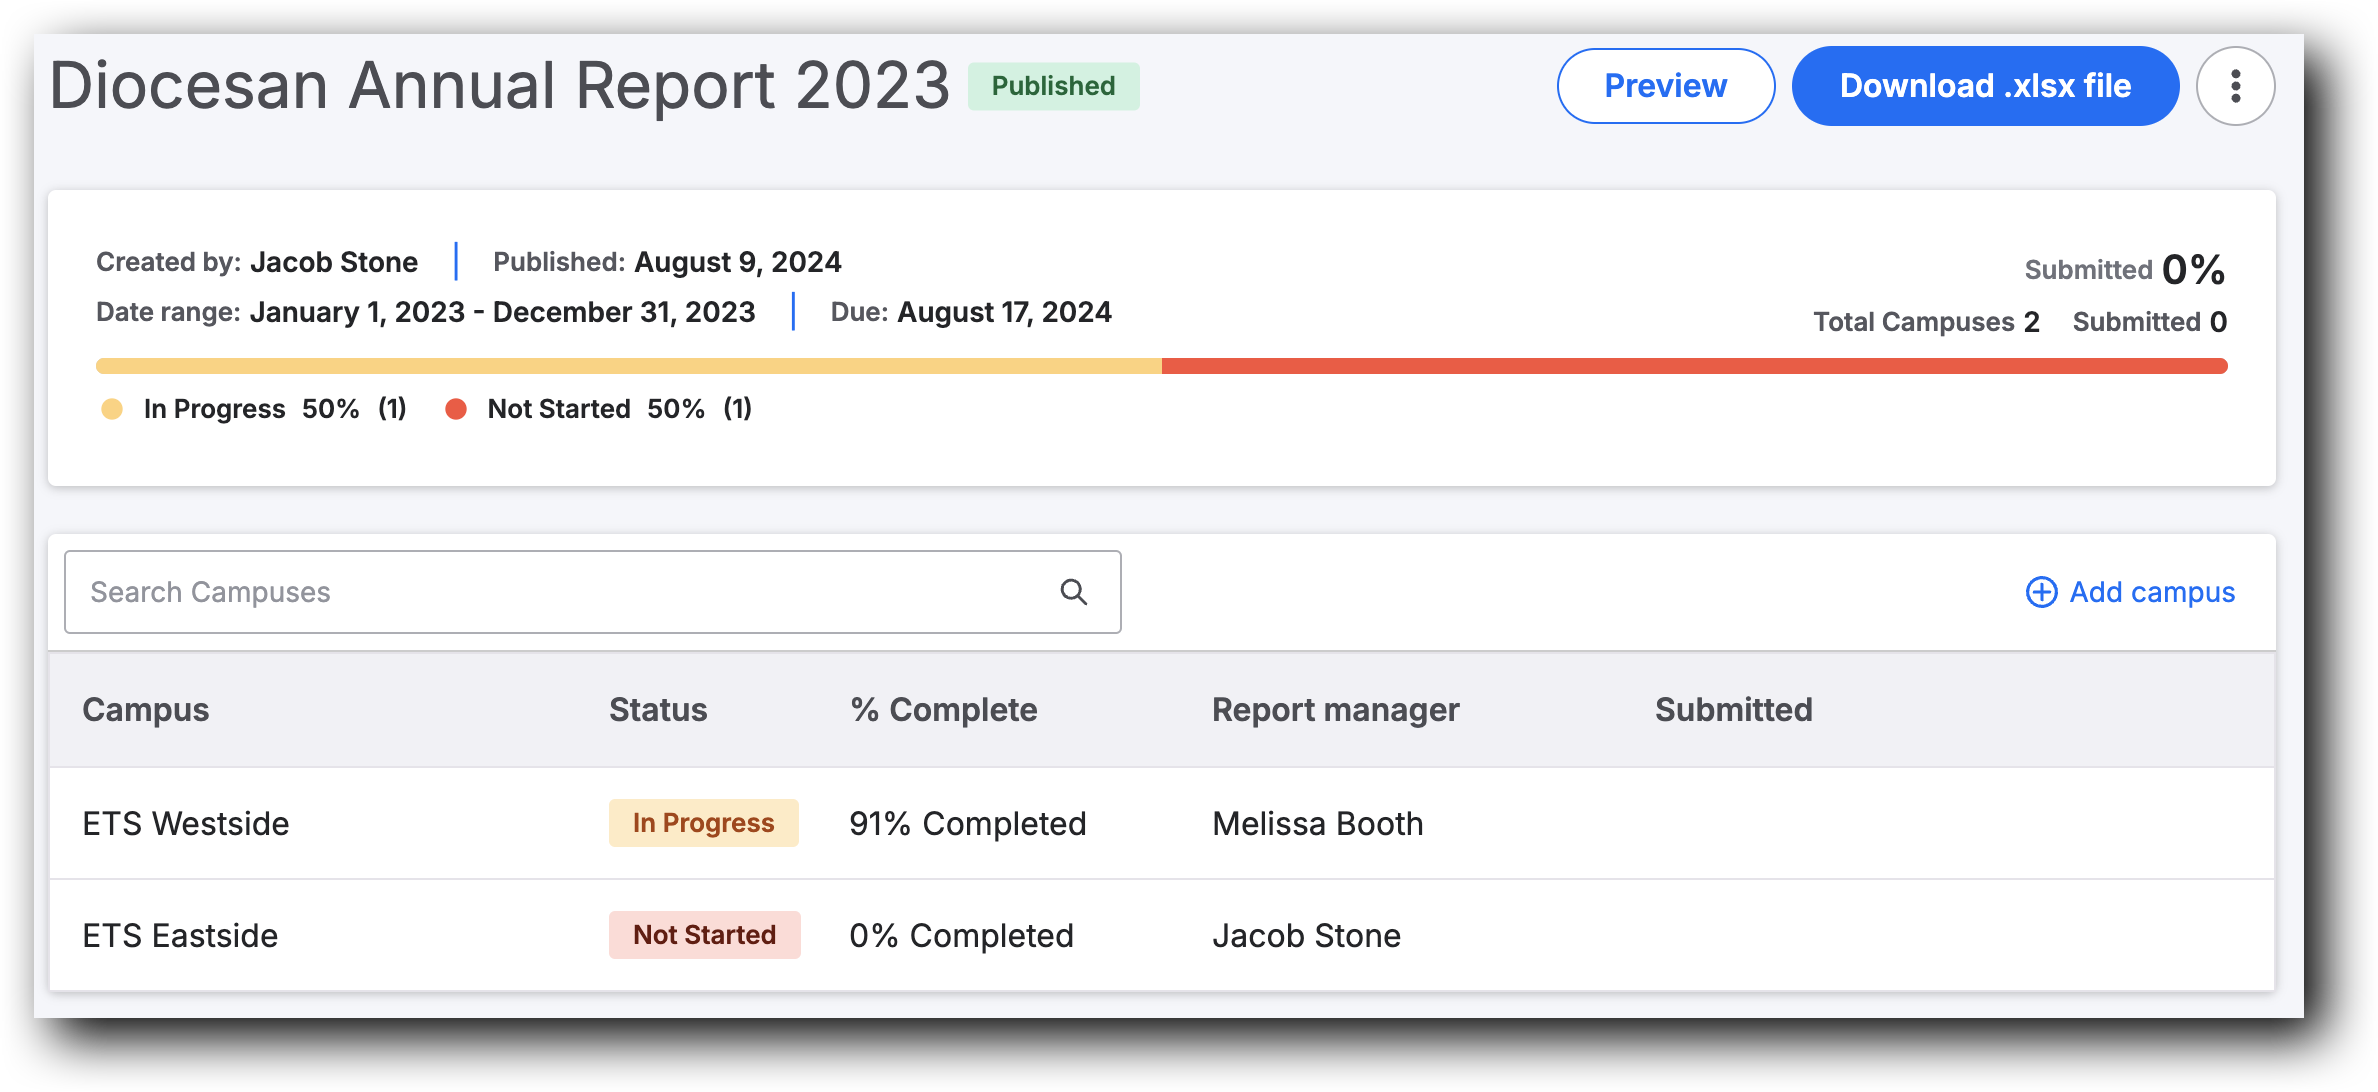Screen dimensions: 2378x1092
Task: Select the ETS Eastside campus row
Action: click(x=180, y=934)
